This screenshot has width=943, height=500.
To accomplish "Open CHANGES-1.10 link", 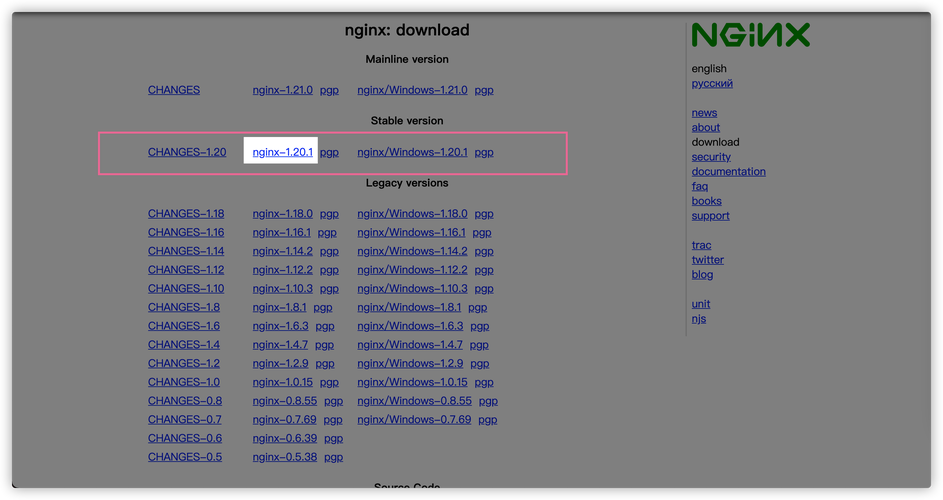I will [x=186, y=288].
